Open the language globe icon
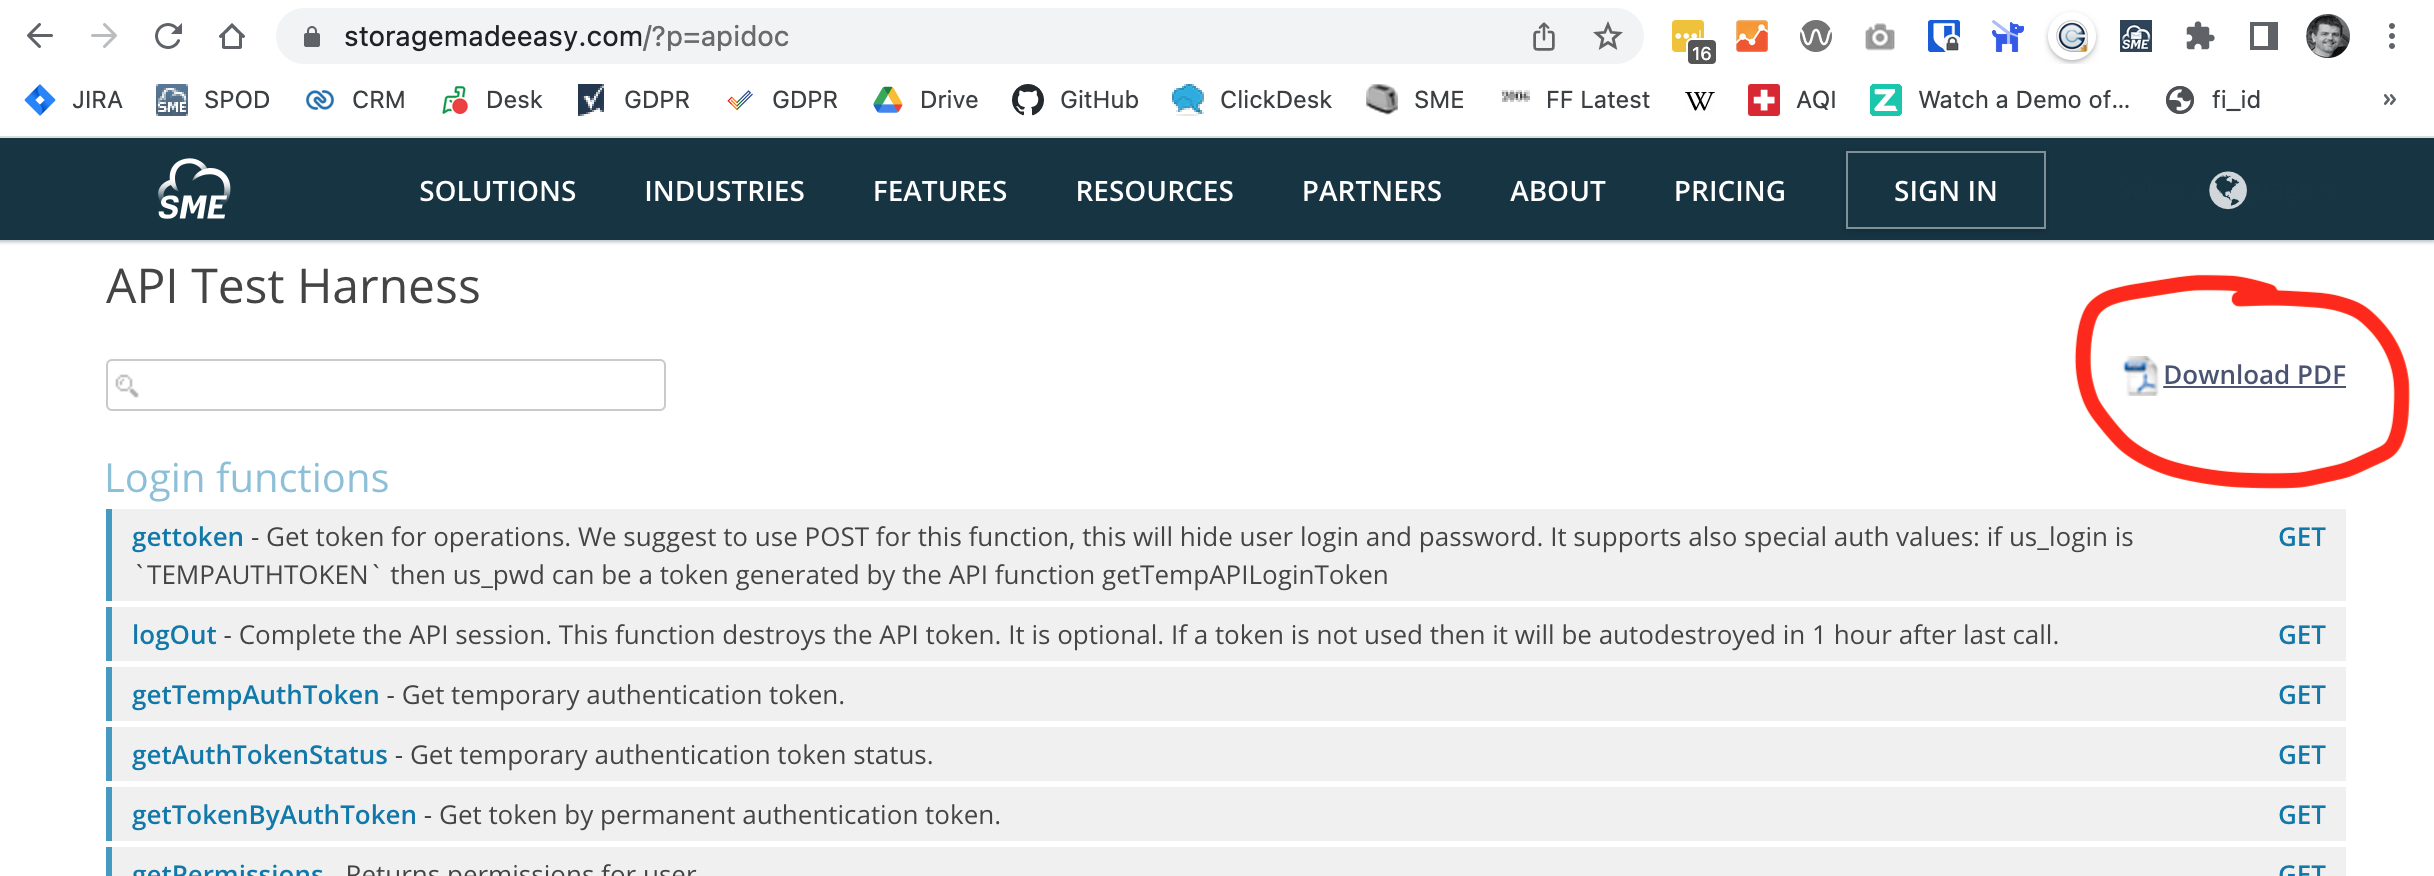The height and width of the screenshot is (876, 2434). [x=2228, y=190]
